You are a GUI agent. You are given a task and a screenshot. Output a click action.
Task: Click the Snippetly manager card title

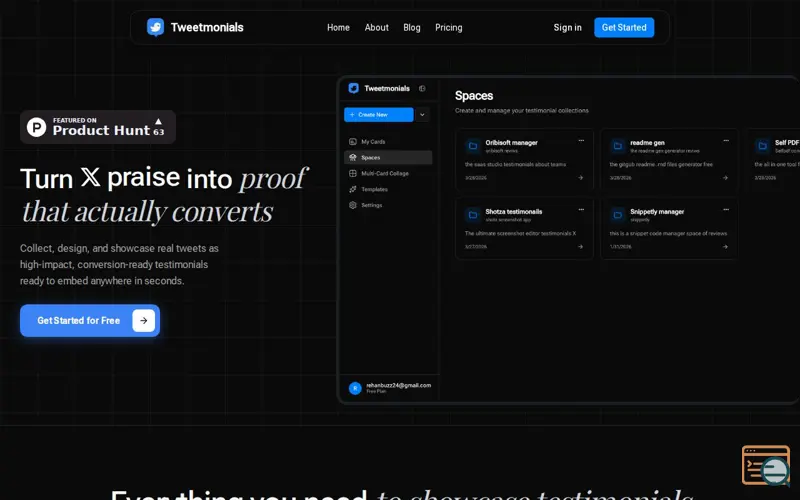657,212
